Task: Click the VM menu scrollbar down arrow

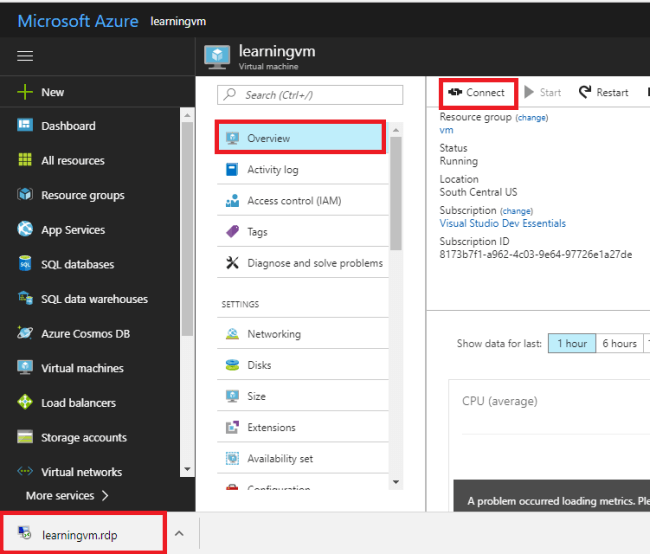Action: [x=396, y=481]
